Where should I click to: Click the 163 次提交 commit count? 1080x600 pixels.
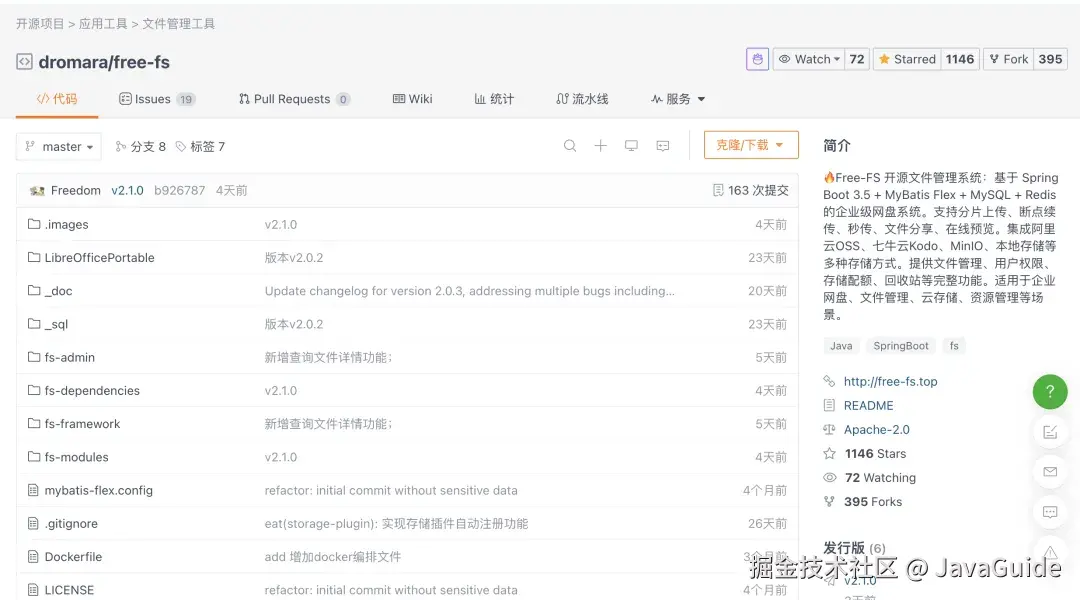pos(751,190)
